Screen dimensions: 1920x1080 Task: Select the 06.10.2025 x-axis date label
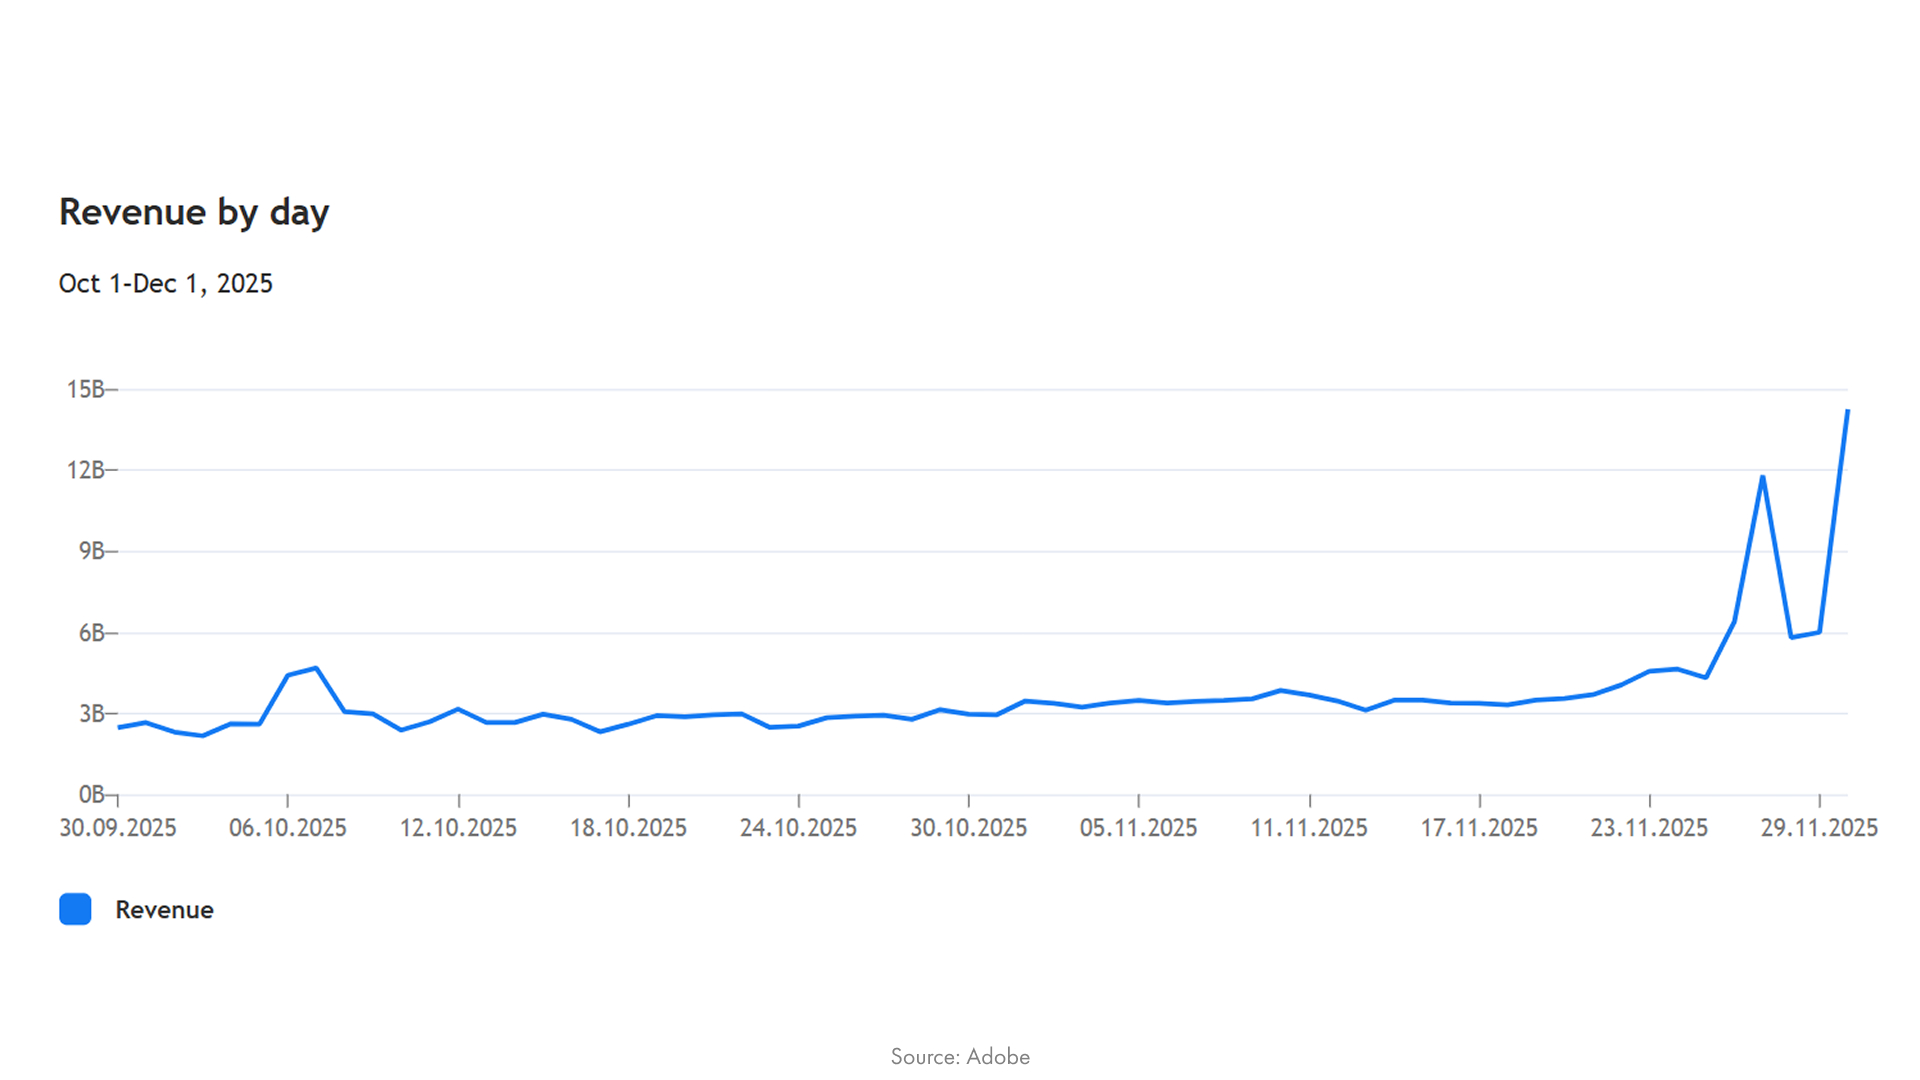point(288,828)
